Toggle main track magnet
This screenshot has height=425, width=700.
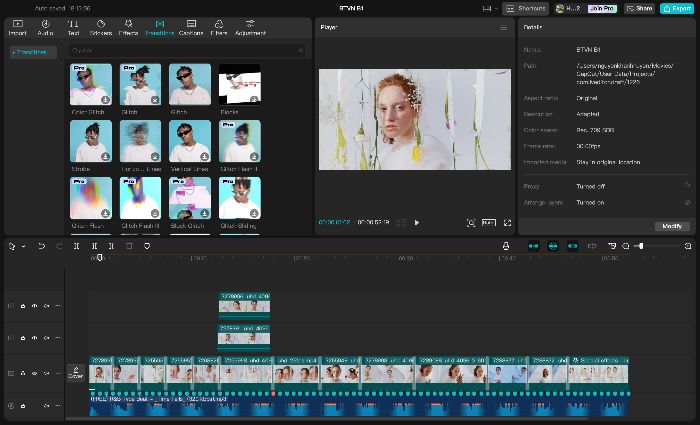533,246
